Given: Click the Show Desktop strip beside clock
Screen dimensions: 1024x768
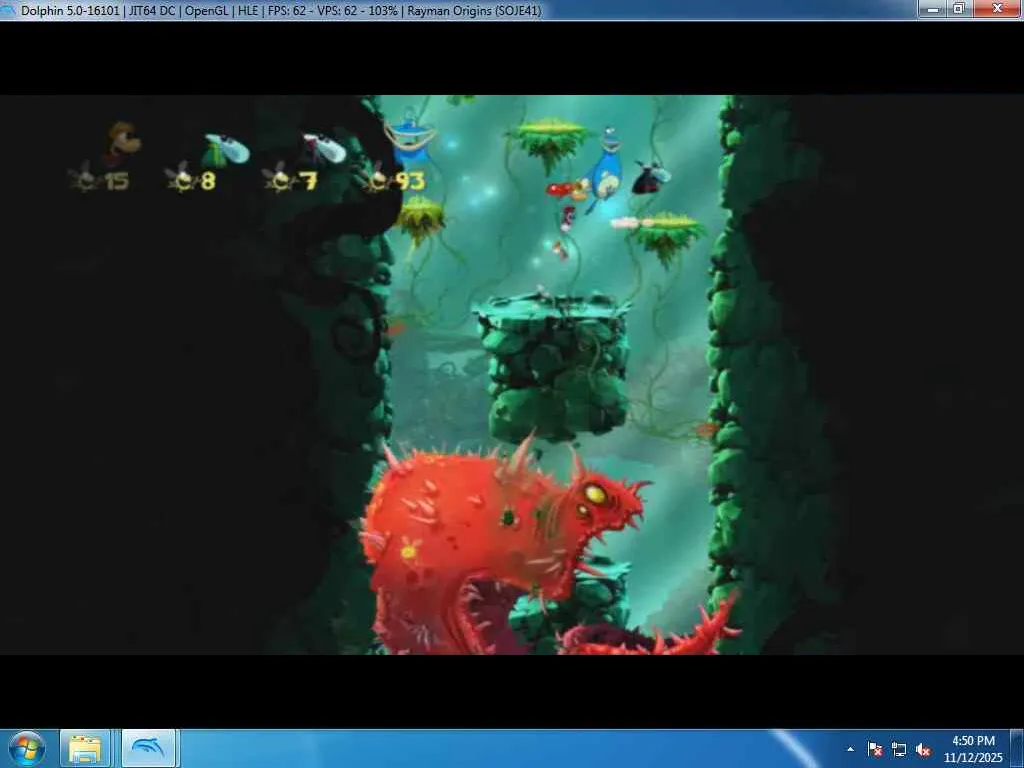Looking at the screenshot, I should [1017, 749].
